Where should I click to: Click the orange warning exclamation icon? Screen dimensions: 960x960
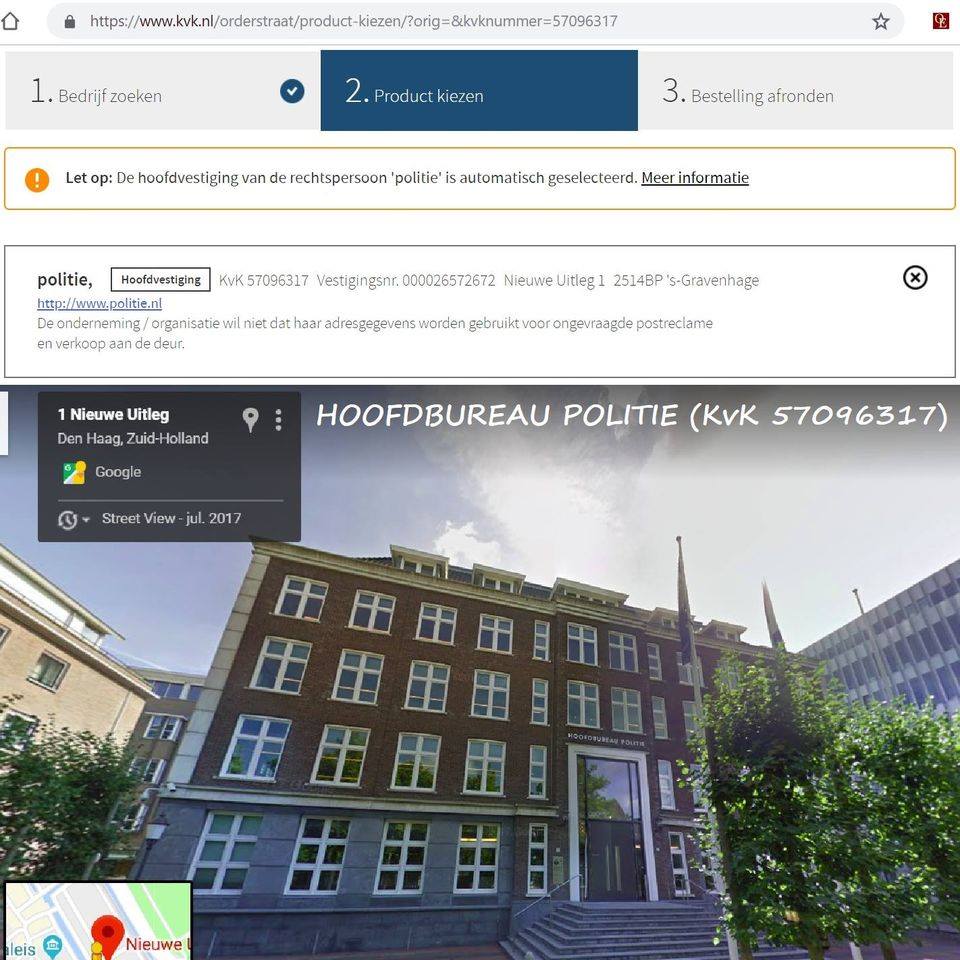[x=37, y=179]
